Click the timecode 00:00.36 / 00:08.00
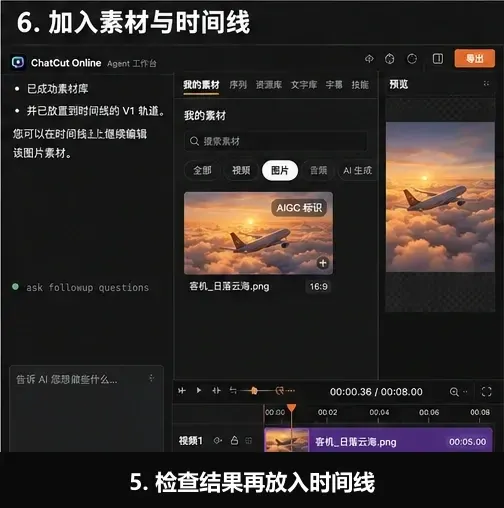Viewport: 504px width, 508px height. (376, 392)
